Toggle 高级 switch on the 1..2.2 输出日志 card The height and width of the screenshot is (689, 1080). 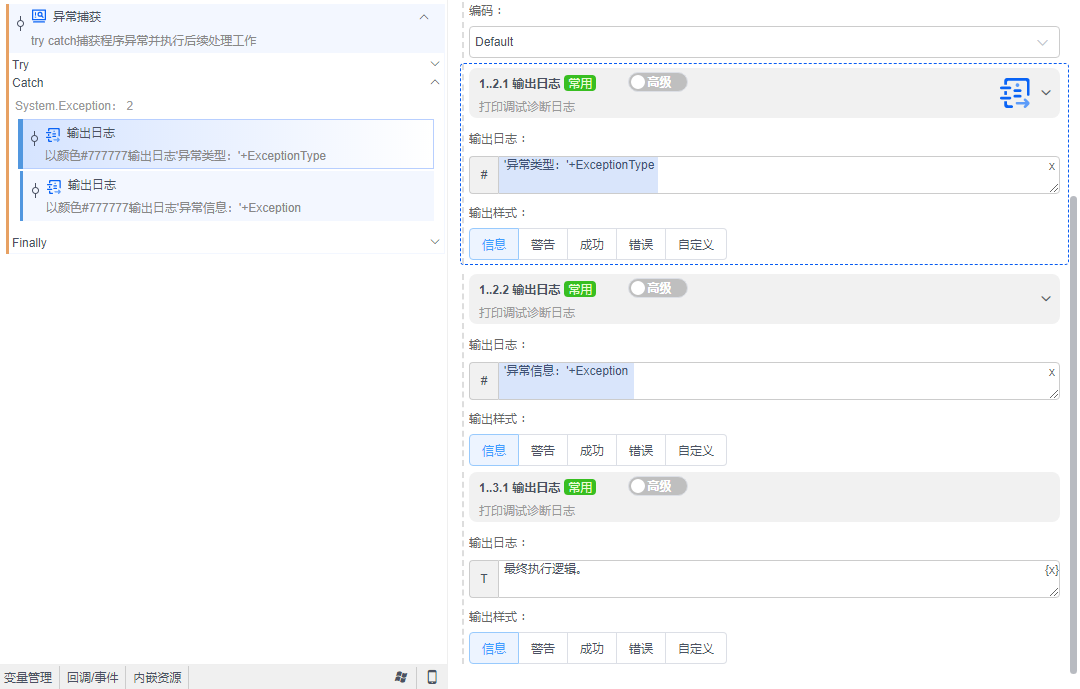click(x=657, y=288)
